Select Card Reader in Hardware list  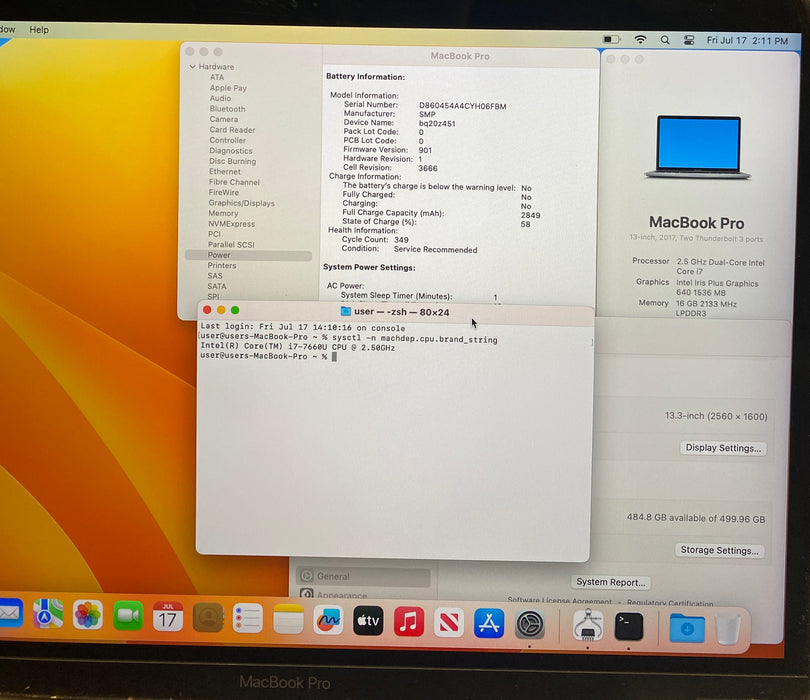(232, 130)
